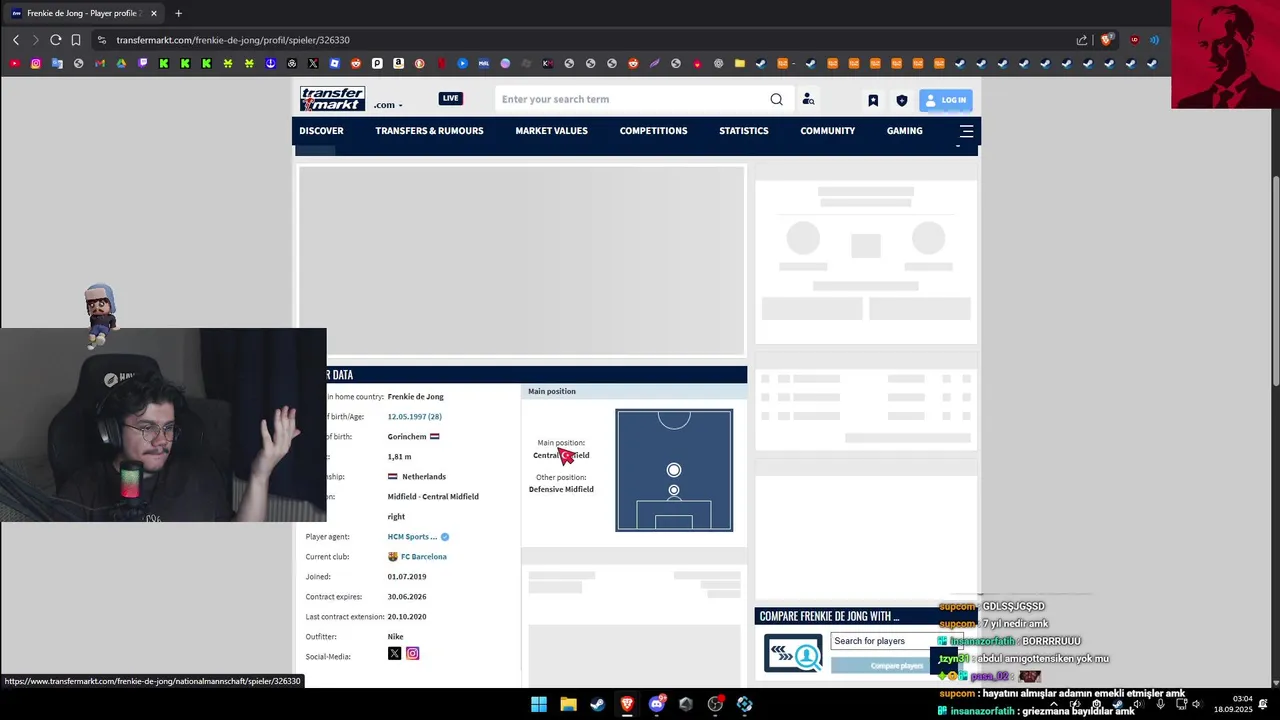The height and width of the screenshot is (720, 1280).
Task: Open the HCM Sports player agent link
Action: pyautogui.click(x=412, y=536)
